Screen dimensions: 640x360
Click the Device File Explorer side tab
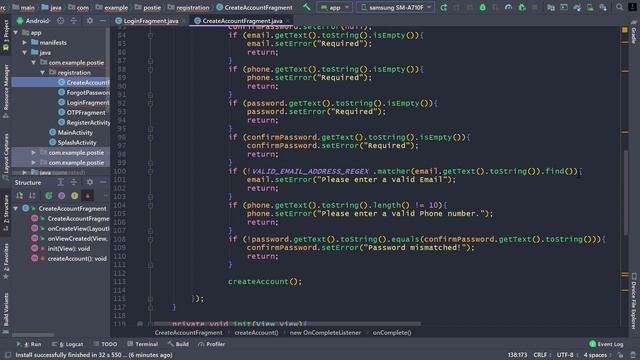pyautogui.click(x=634, y=301)
